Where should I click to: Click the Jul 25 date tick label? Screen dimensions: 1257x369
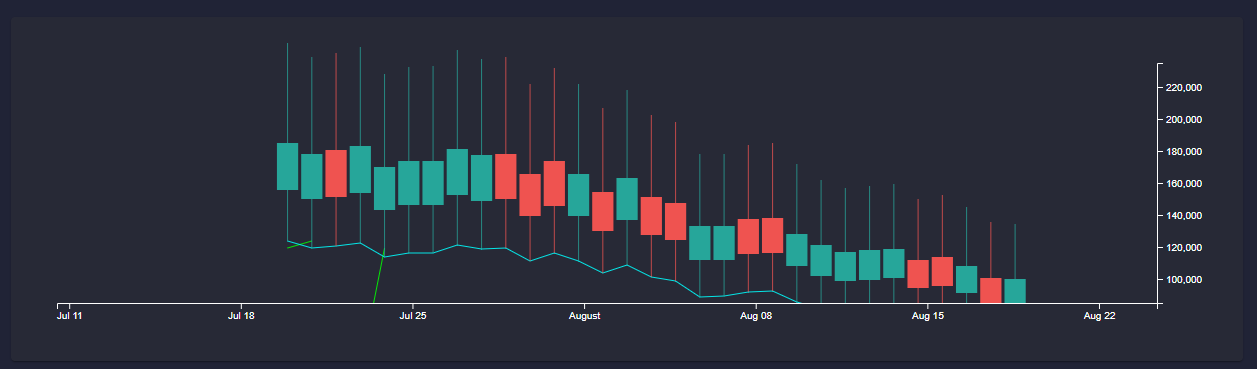point(413,316)
